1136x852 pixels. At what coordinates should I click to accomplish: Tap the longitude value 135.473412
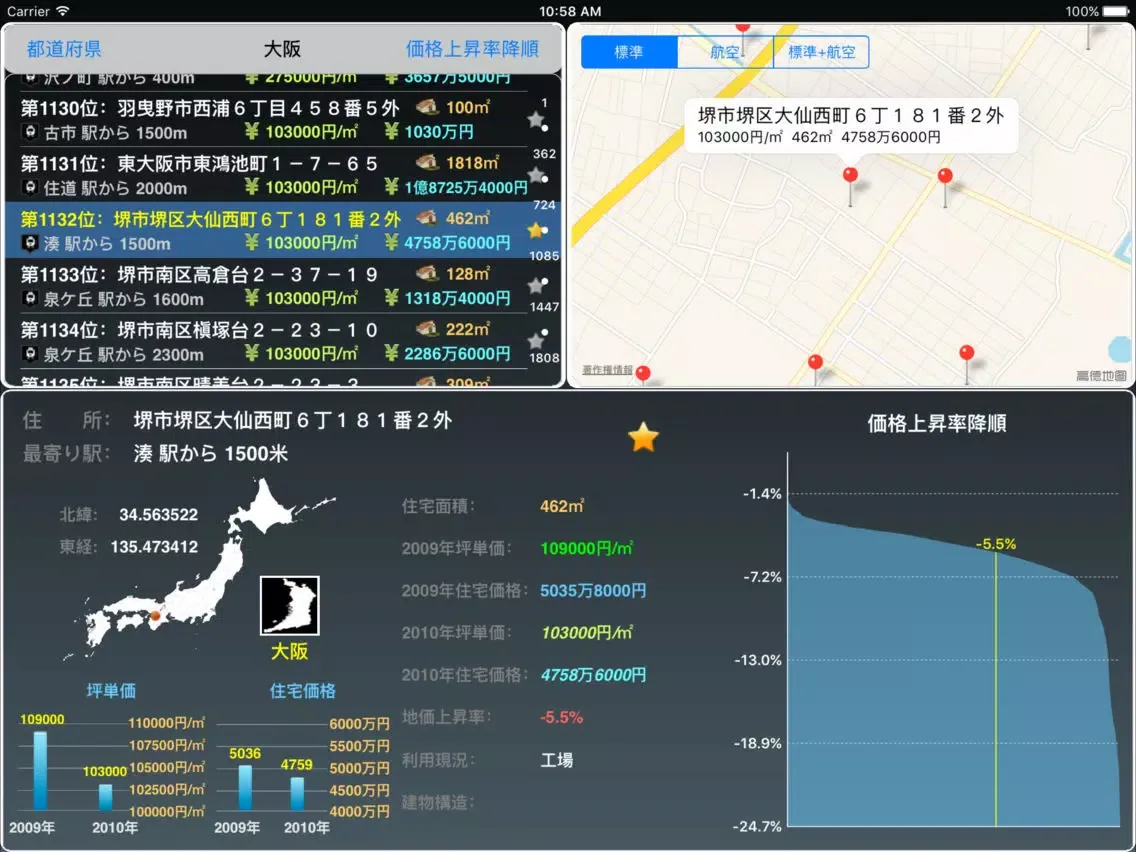[154, 547]
